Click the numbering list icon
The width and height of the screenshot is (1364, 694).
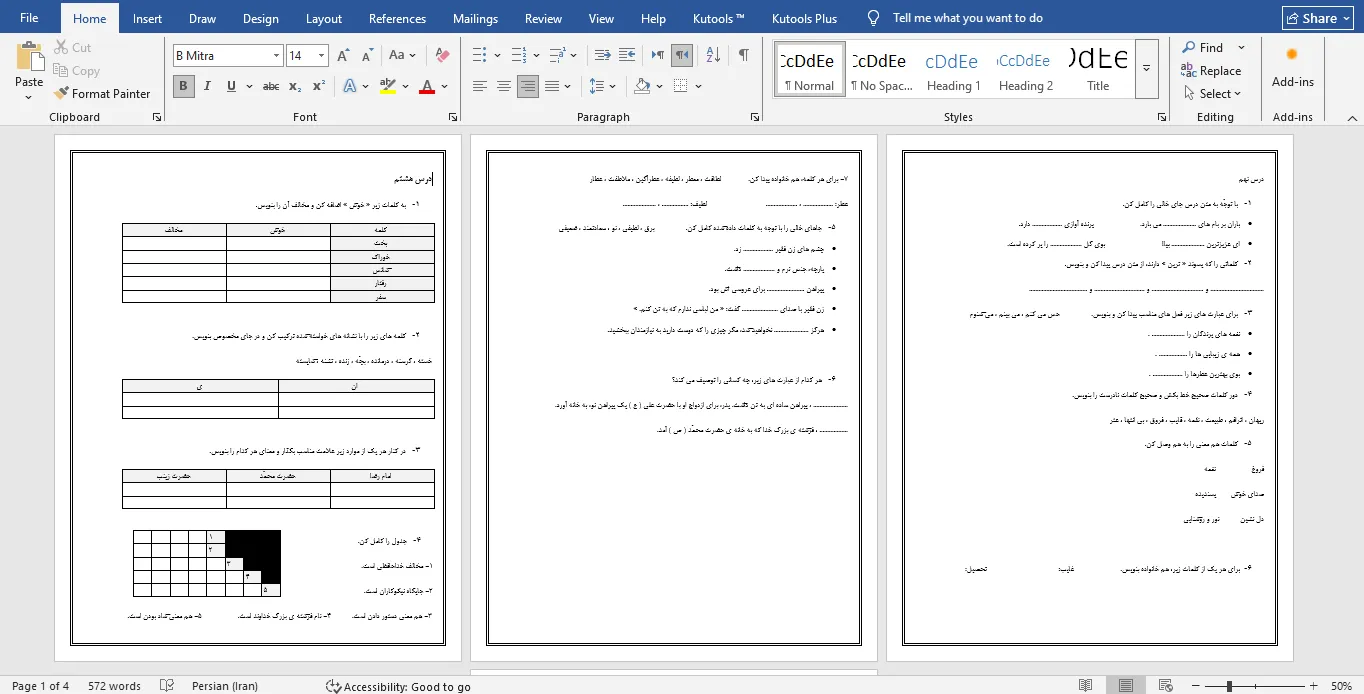[519, 56]
